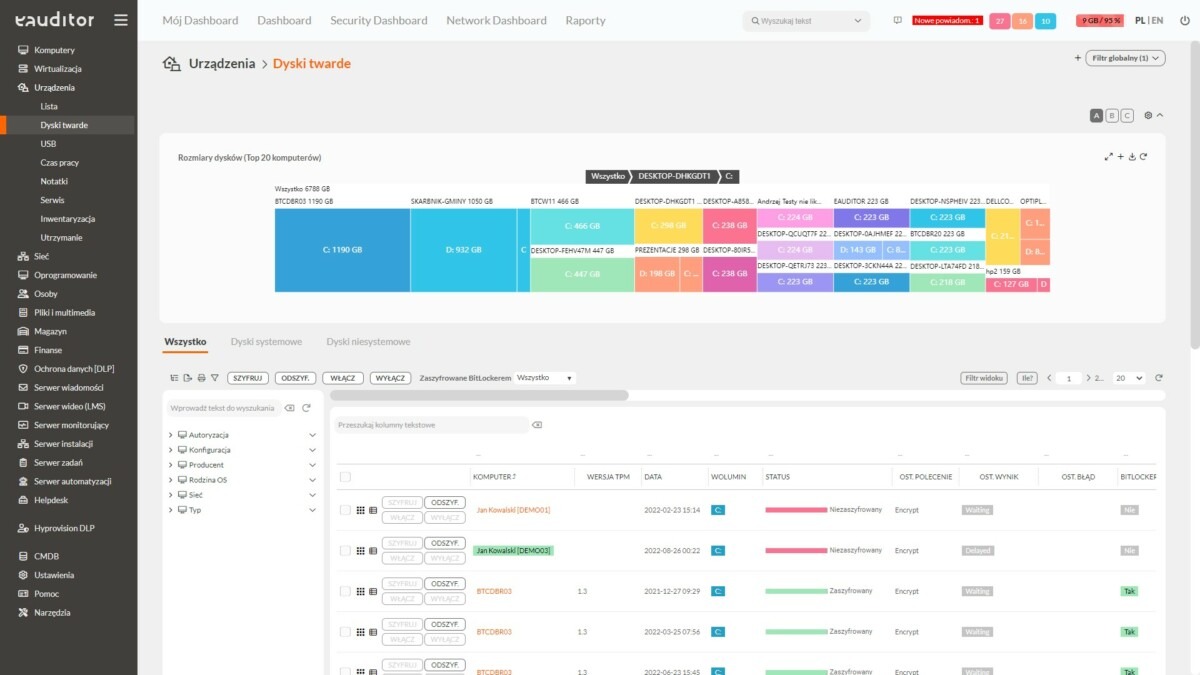The height and width of the screenshot is (675, 1200).
Task: Select all rows with the header checkbox
Action: (345, 477)
